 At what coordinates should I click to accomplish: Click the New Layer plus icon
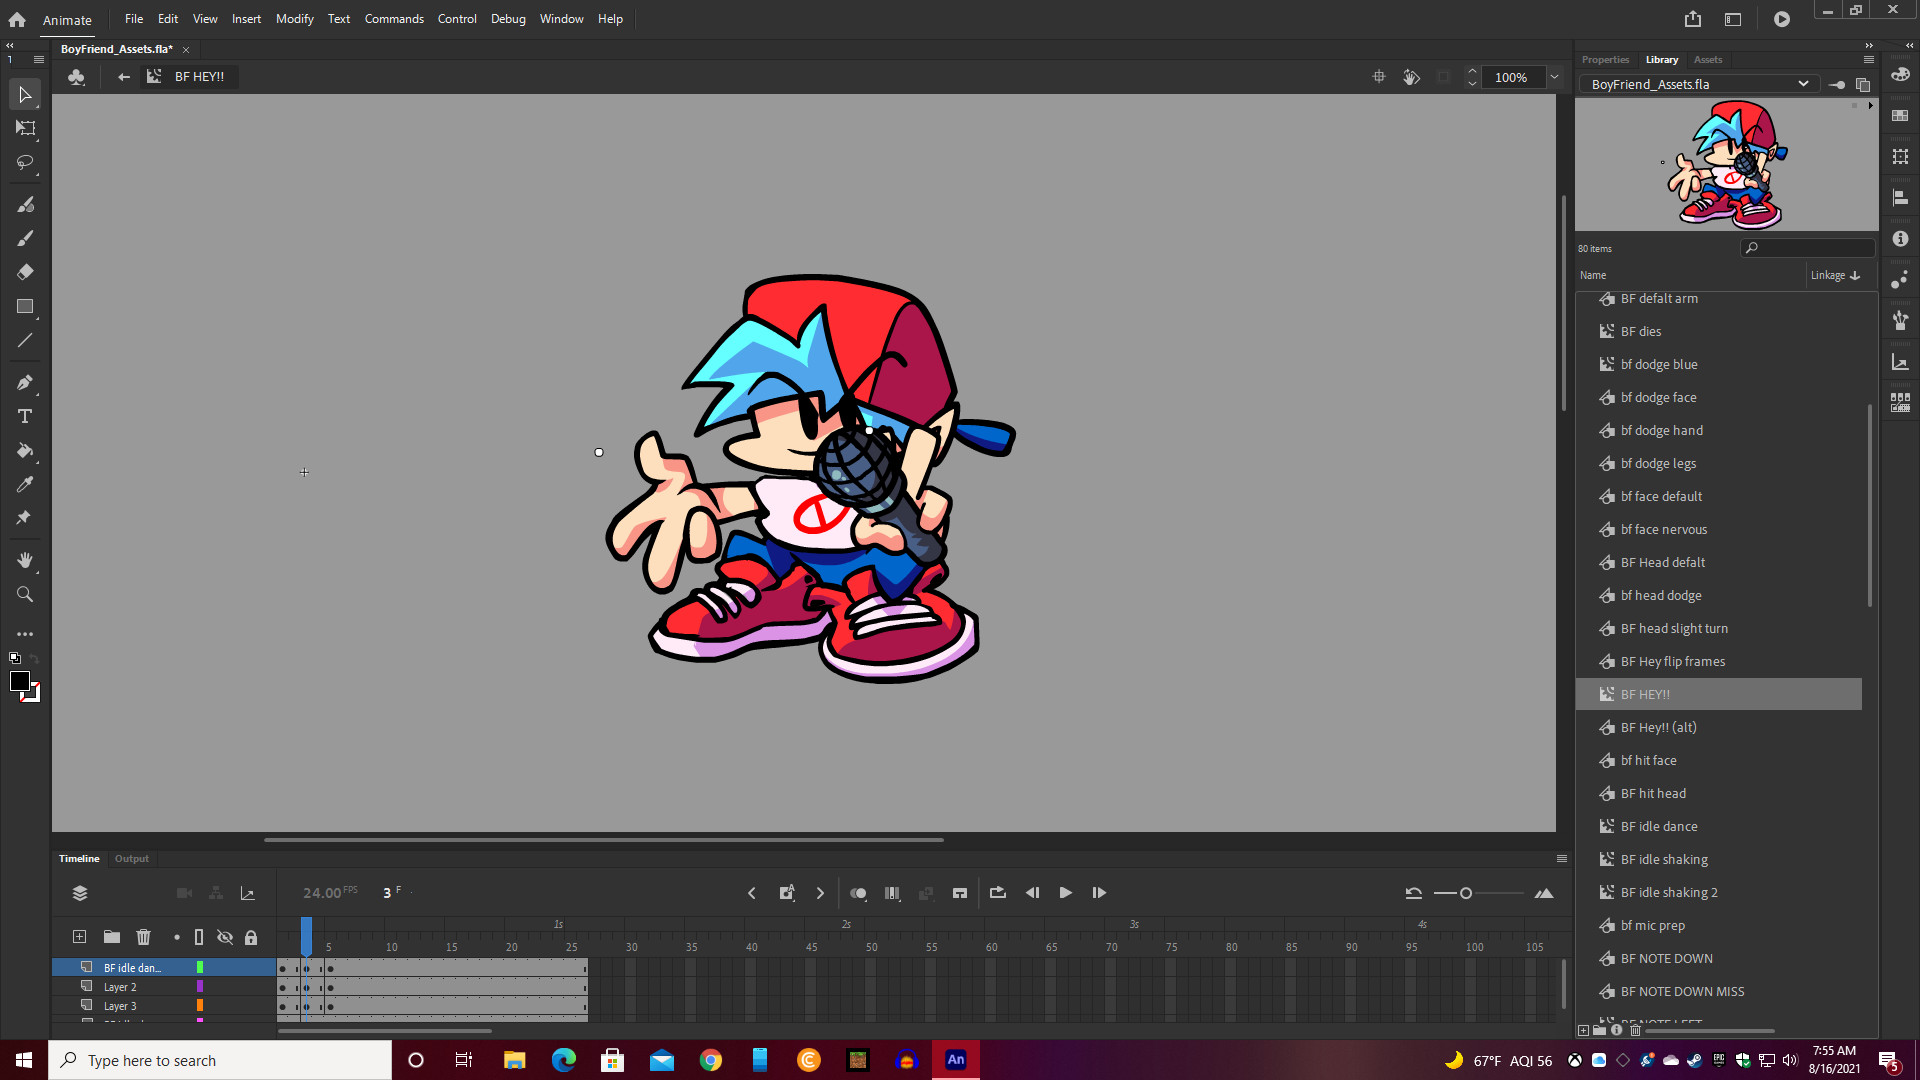[x=79, y=937]
